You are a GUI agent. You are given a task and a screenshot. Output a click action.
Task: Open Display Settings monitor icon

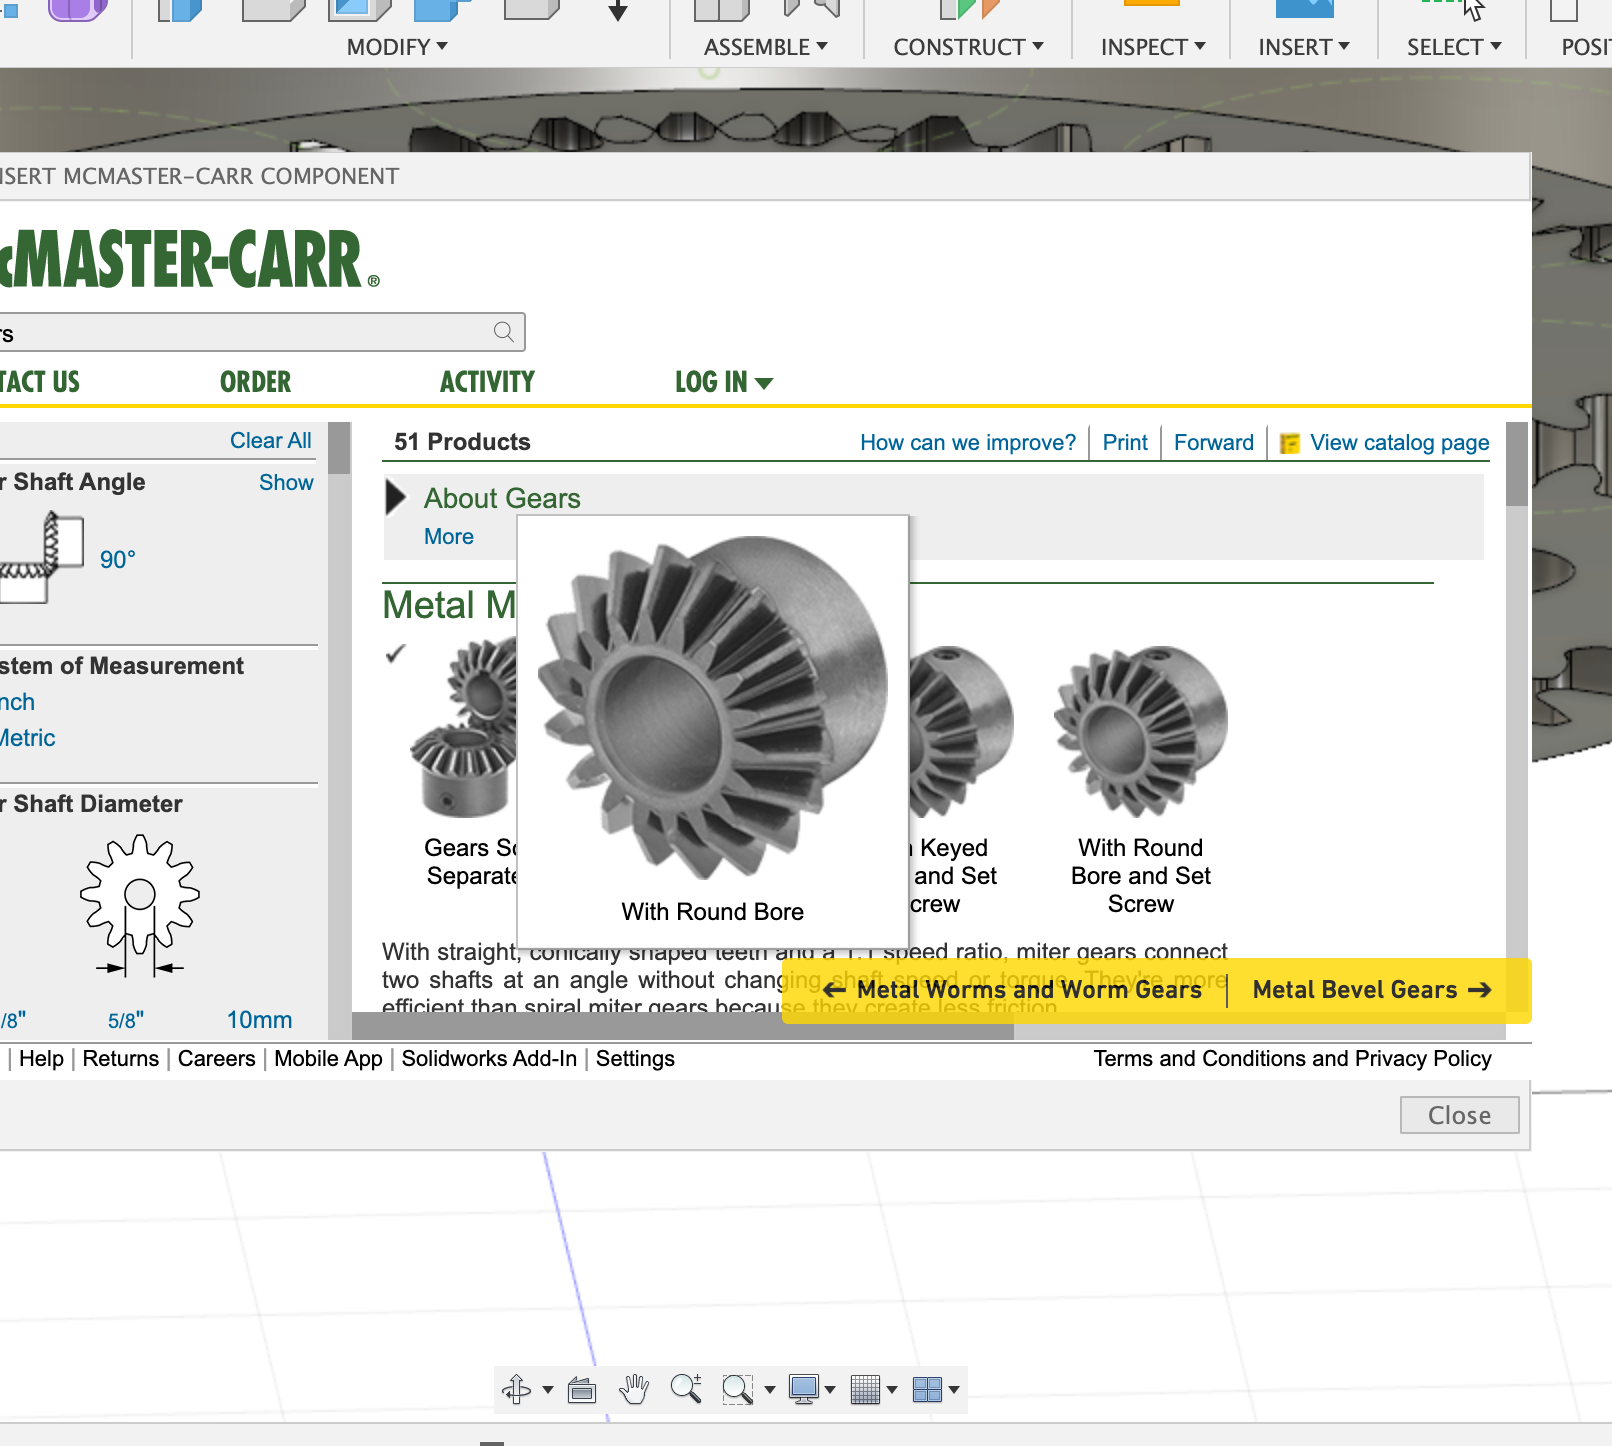[804, 1389]
